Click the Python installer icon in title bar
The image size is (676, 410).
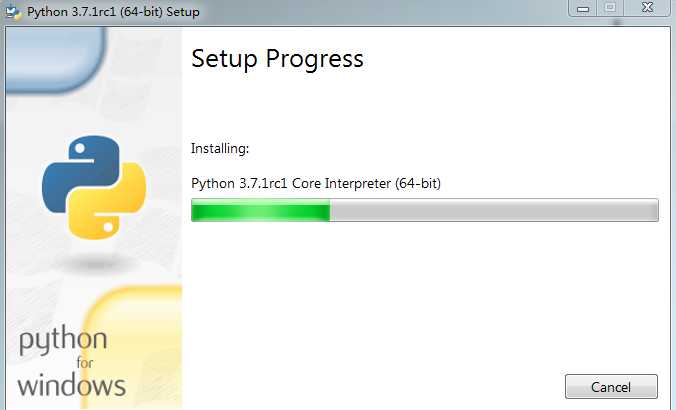13,12
